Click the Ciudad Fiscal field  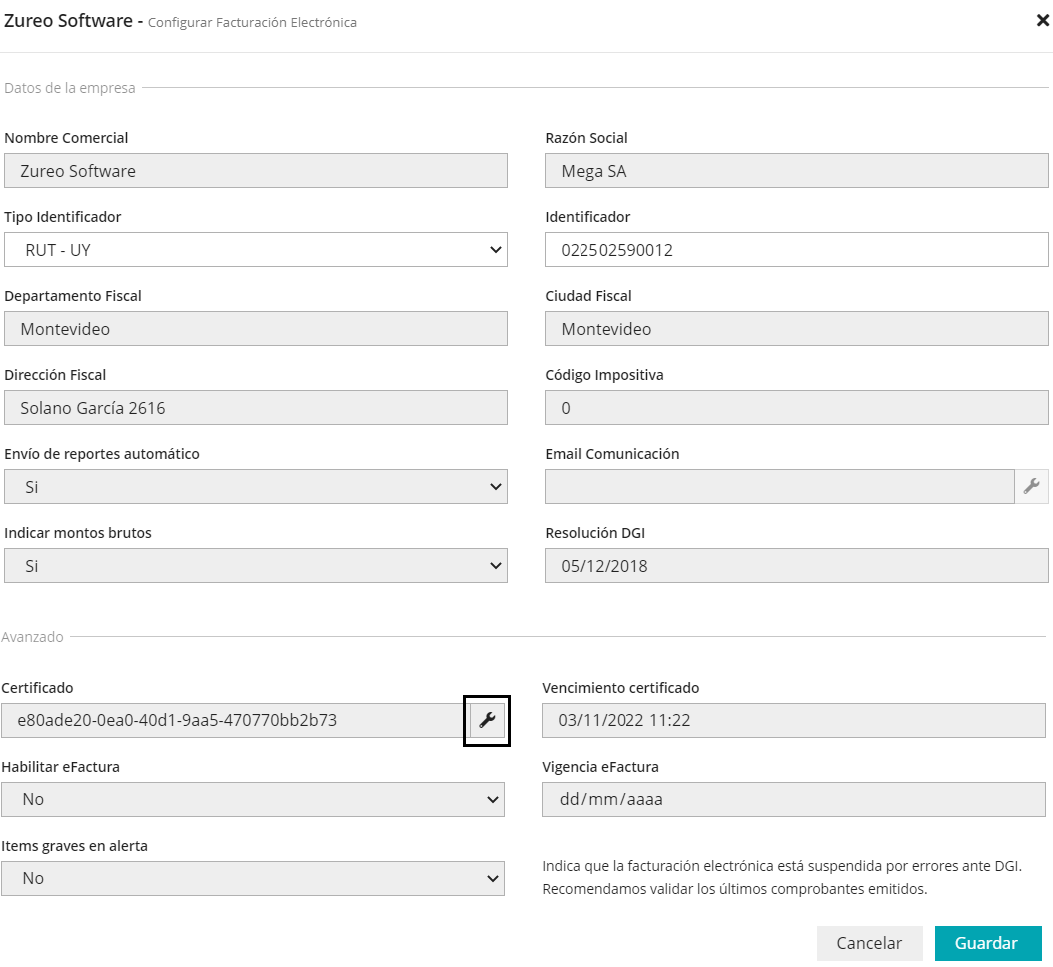[797, 329]
